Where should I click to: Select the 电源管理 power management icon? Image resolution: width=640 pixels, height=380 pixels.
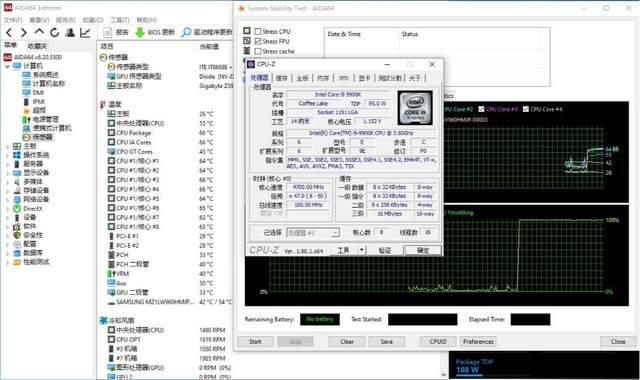(26, 120)
